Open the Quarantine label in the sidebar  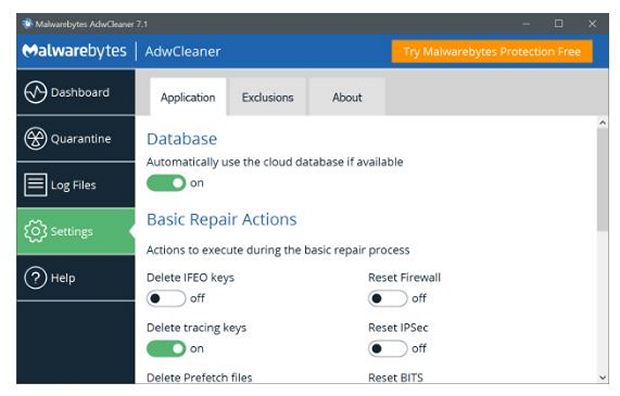click(x=81, y=139)
